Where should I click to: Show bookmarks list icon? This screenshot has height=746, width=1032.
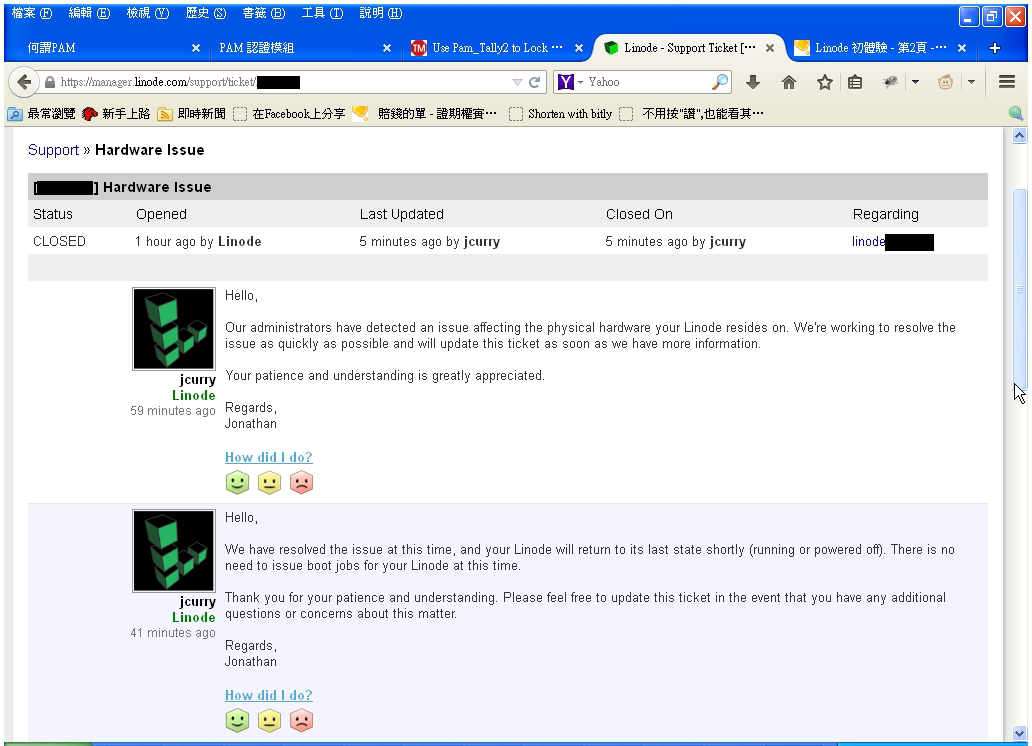tap(855, 82)
